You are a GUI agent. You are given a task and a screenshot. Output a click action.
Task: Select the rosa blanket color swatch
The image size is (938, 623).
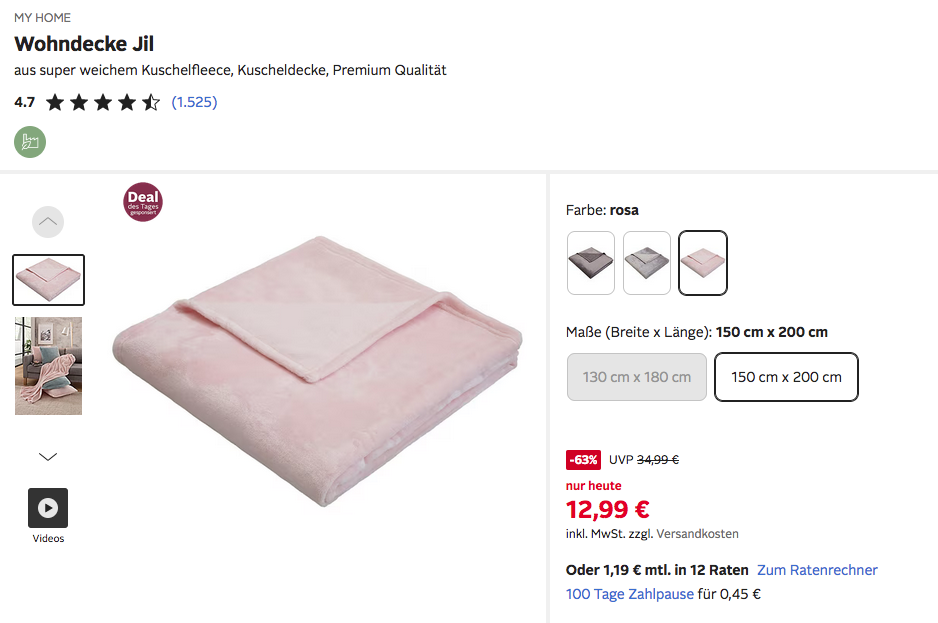(x=703, y=263)
